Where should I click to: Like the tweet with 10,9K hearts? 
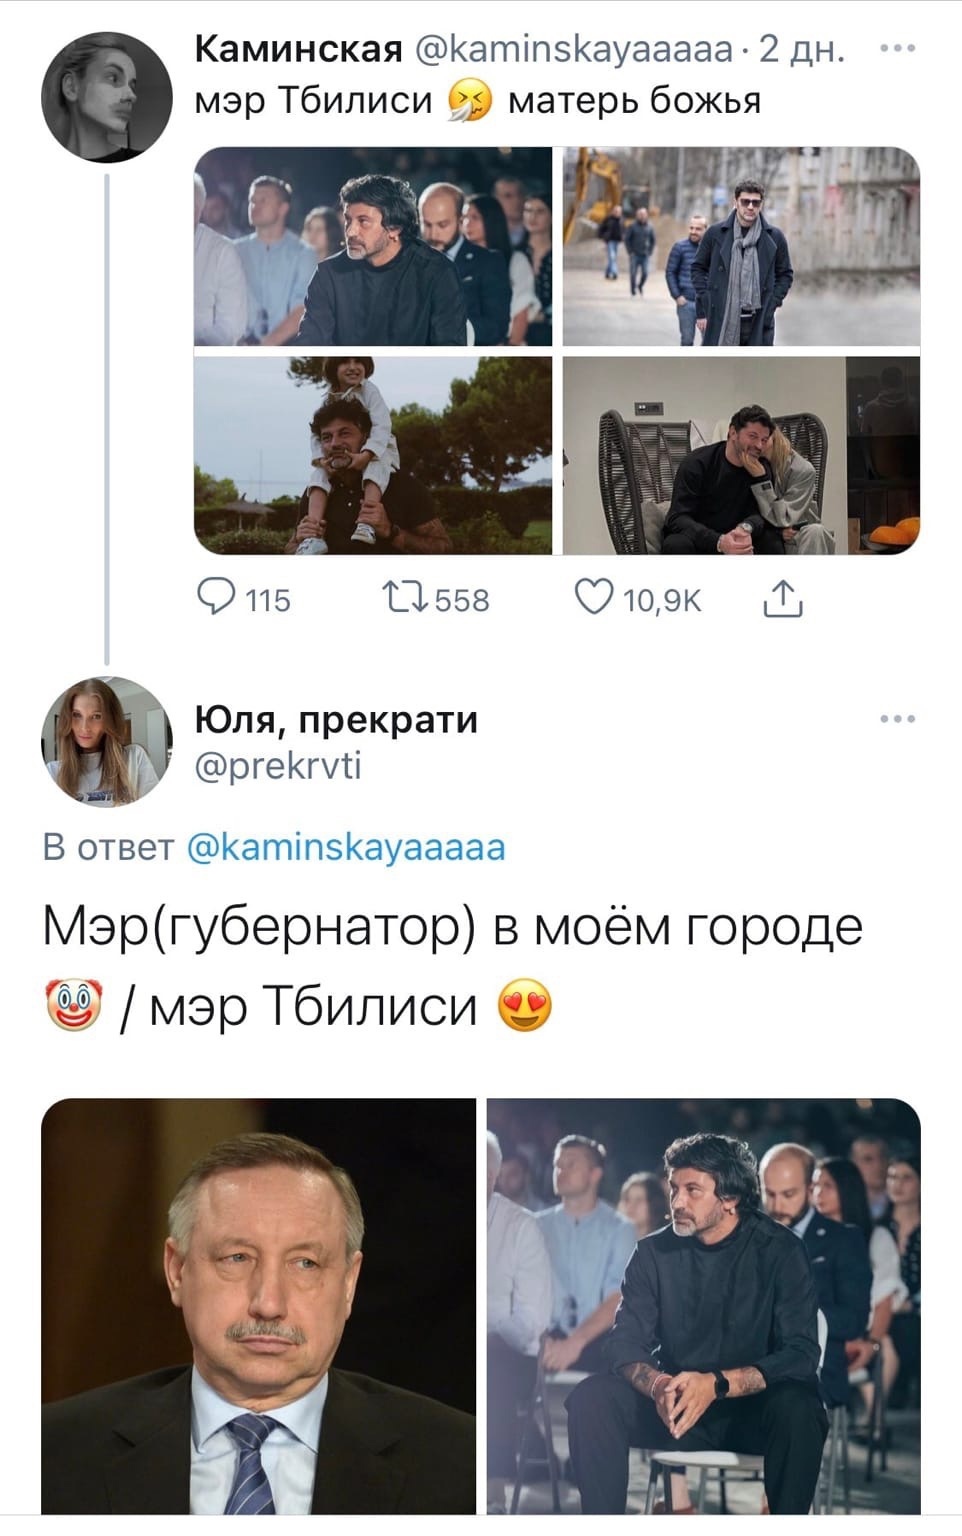[x=638, y=599]
